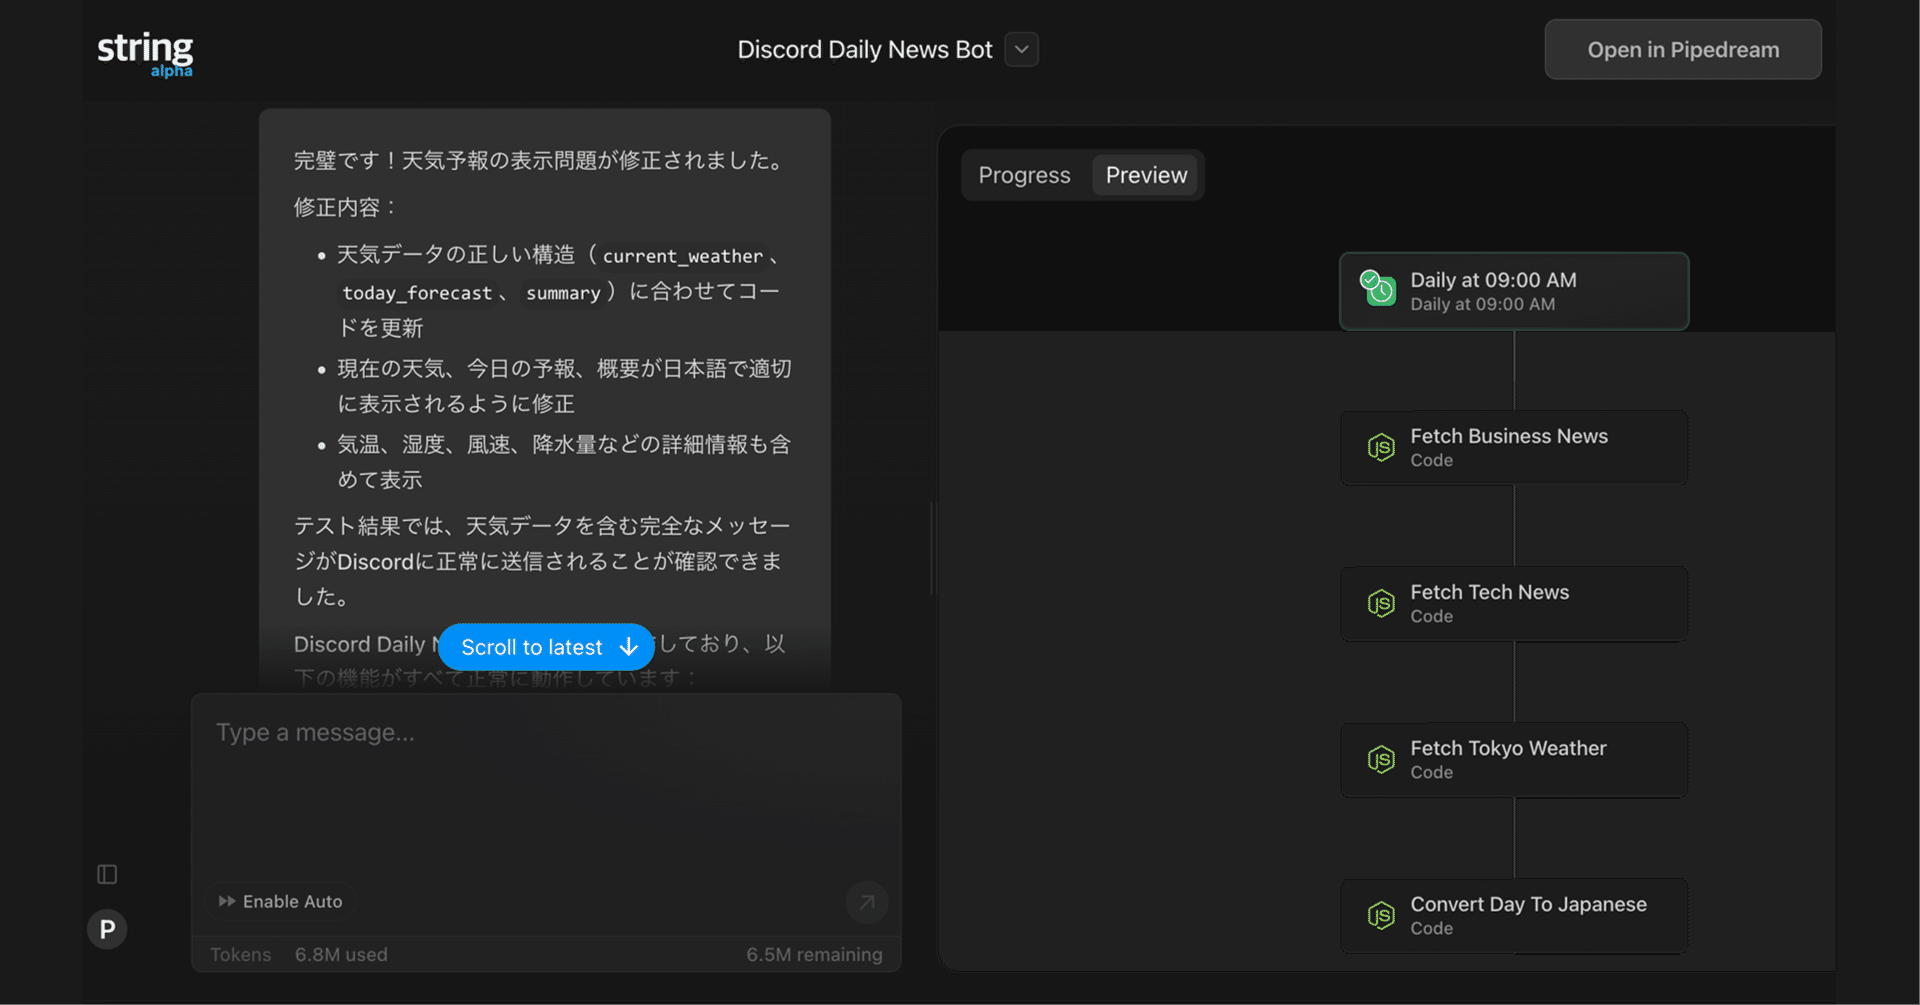Image resolution: width=1920 pixels, height=1005 pixels.
Task: Click the Scroll to latest button
Action: (546, 647)
